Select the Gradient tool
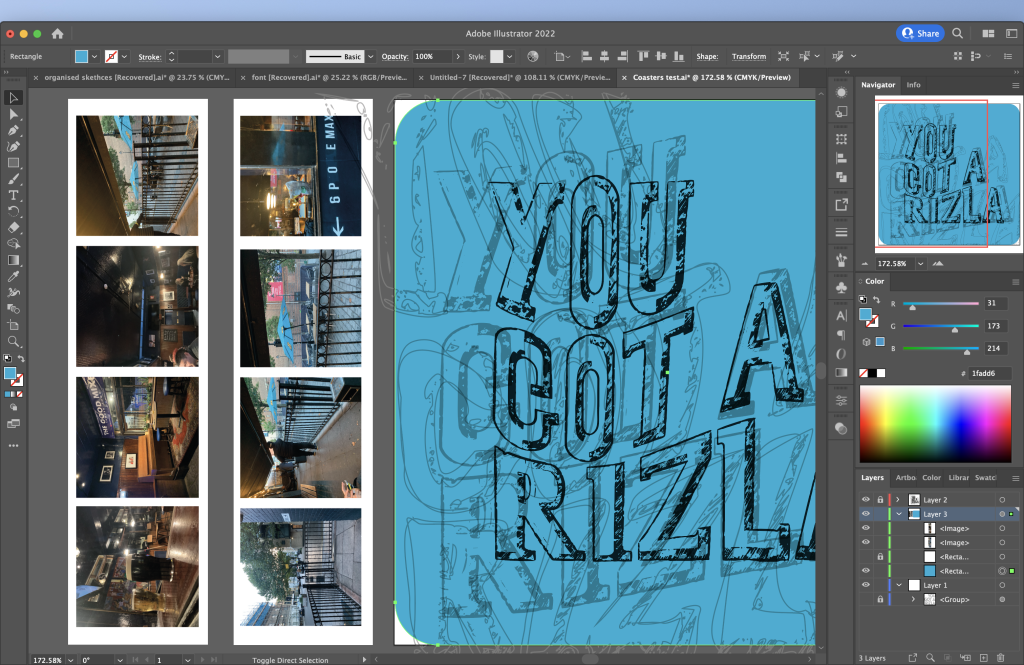Screen dimensions: 1024x665 (x=13, y=260)
